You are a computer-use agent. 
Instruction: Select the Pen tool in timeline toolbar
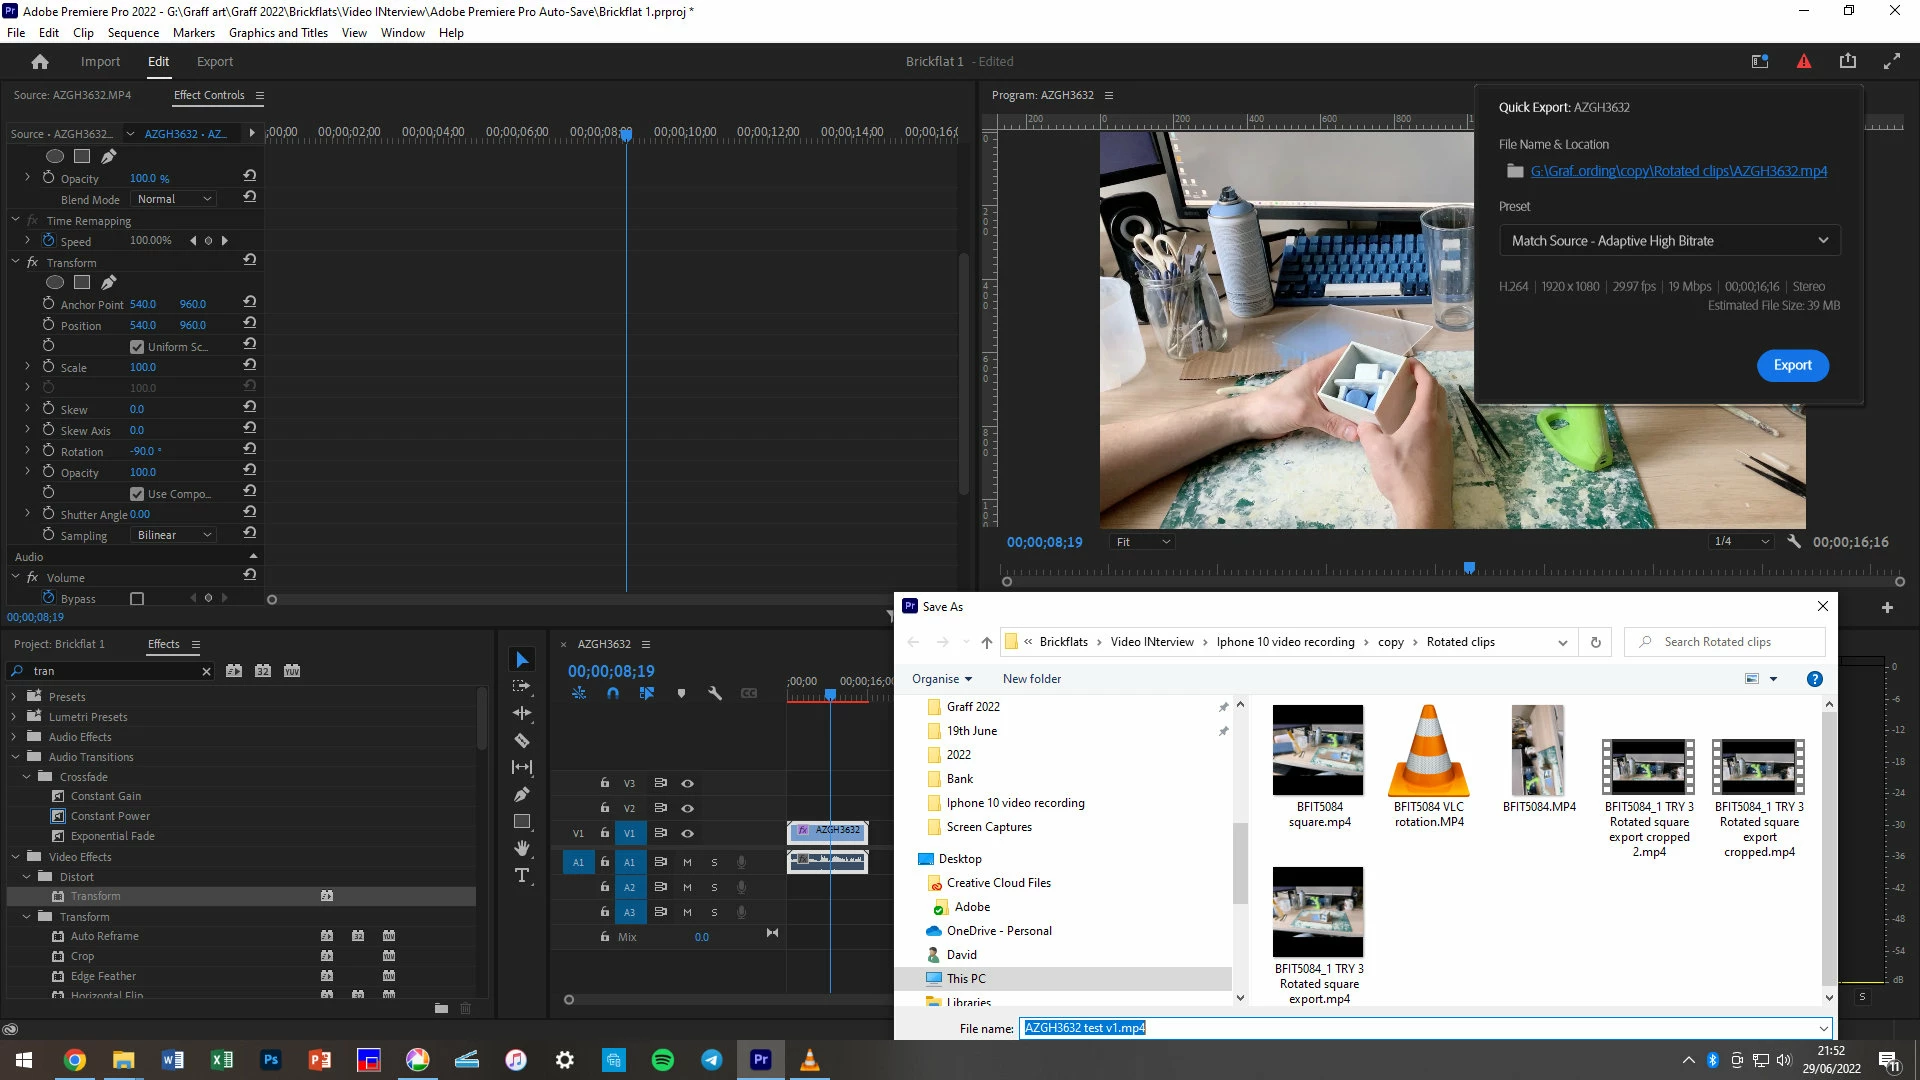click(521, 794)
